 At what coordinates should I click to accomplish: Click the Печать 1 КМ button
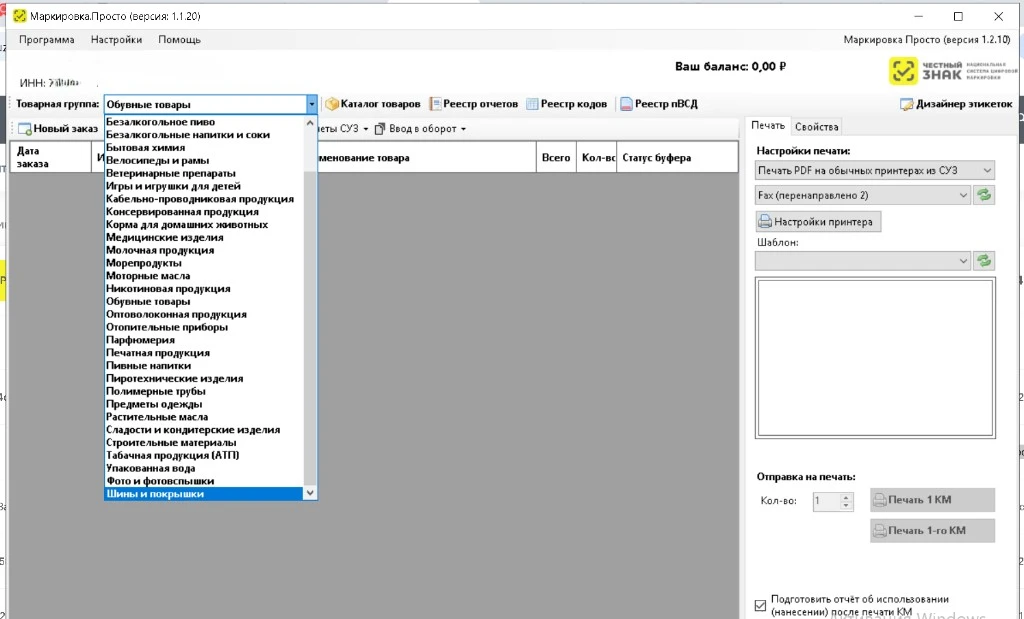click(932, 500)
